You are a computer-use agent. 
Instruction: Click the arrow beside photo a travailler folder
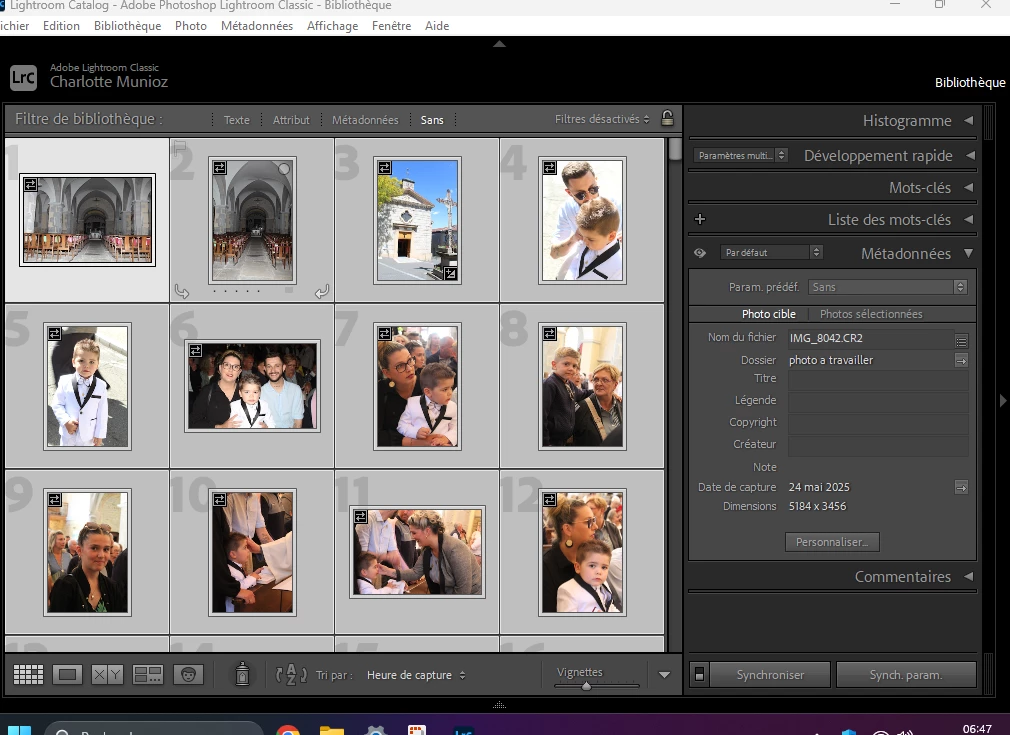point(961,361)
